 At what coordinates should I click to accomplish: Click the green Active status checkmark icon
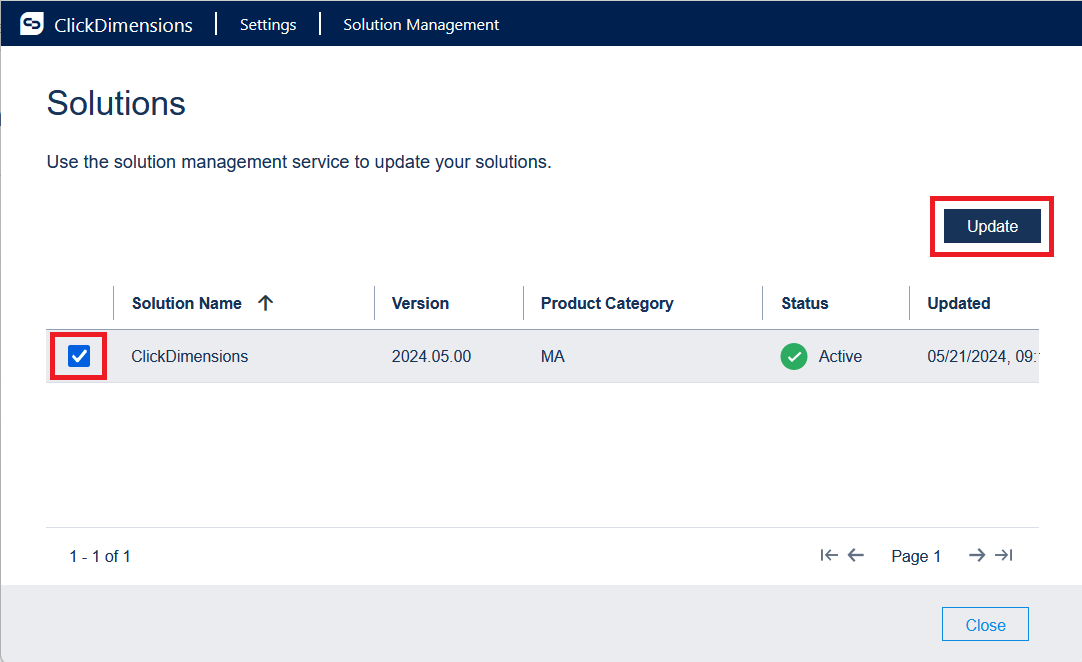(794, 356)
